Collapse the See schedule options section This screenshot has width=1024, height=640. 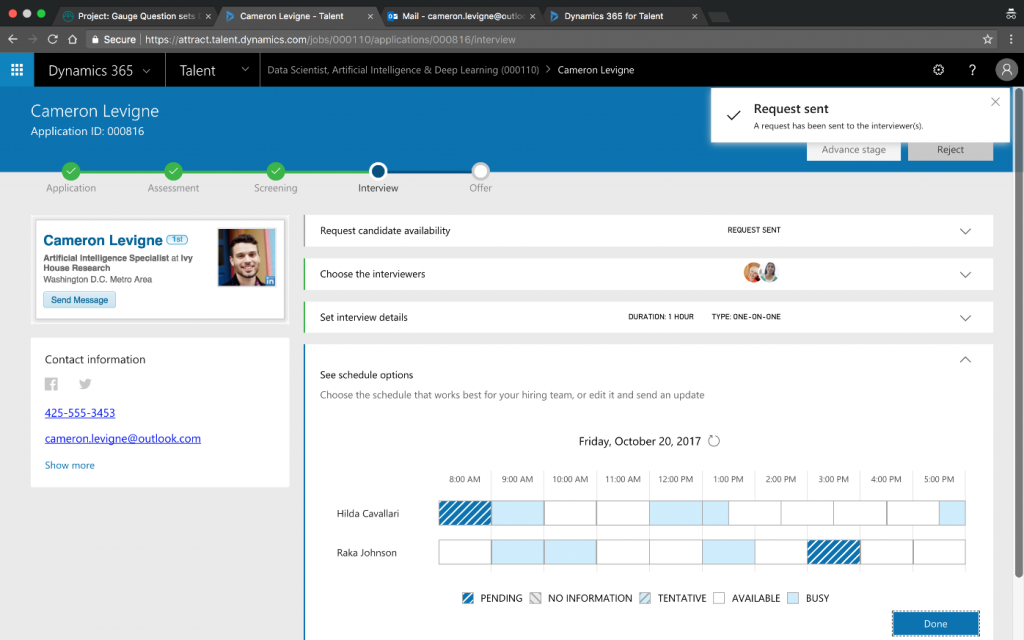(x=965, y=360)
